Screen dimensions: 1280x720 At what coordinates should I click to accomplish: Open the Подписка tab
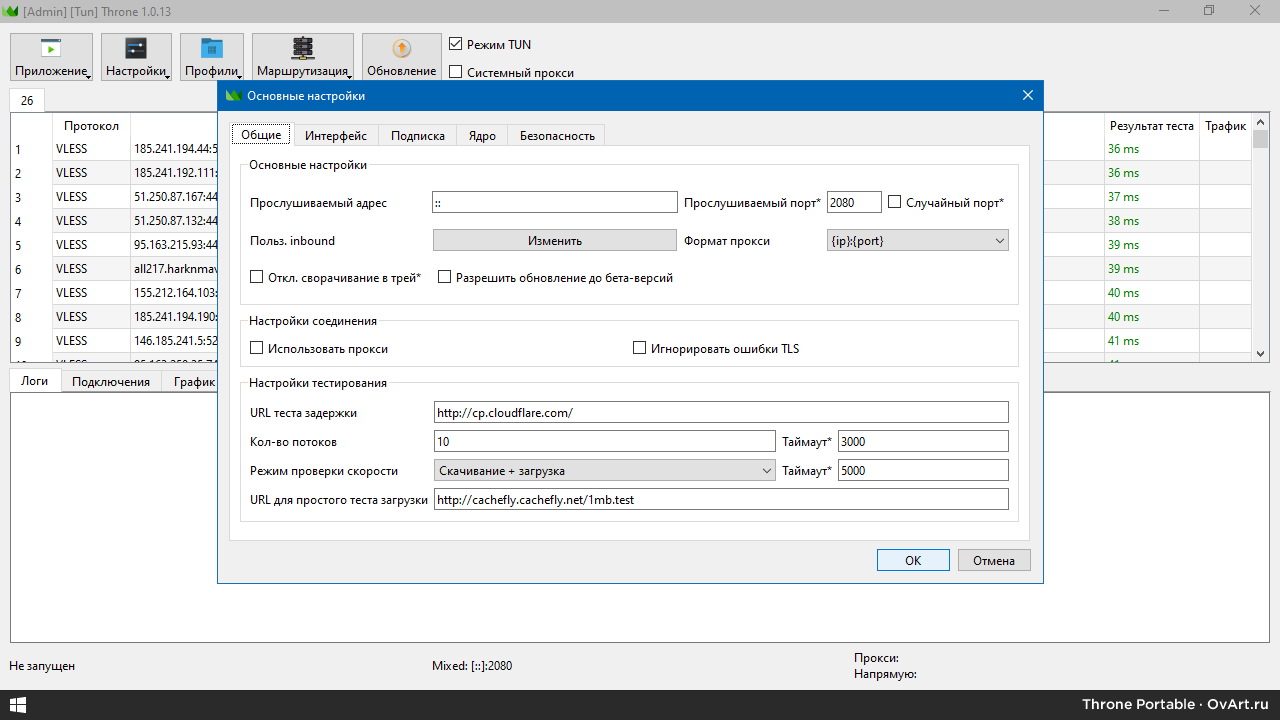417,136
